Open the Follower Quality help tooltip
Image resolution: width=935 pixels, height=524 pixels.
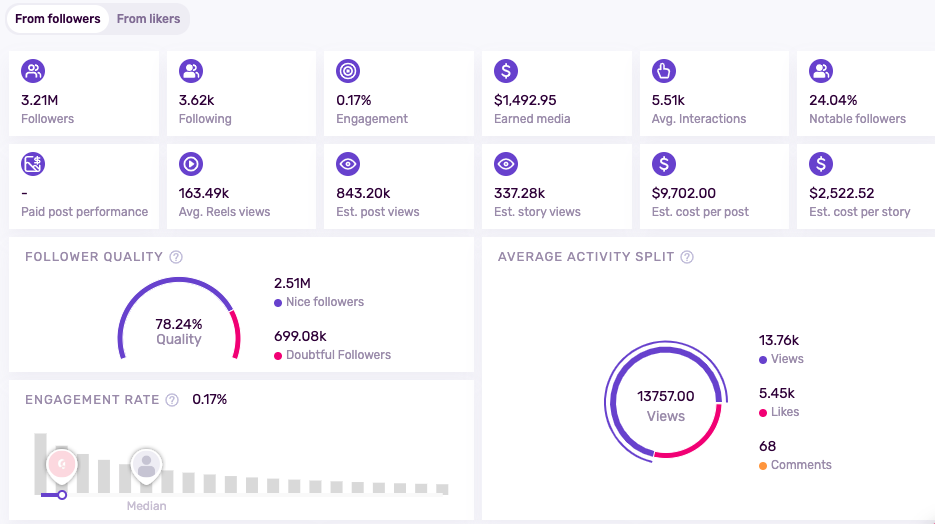pos(176,257)
